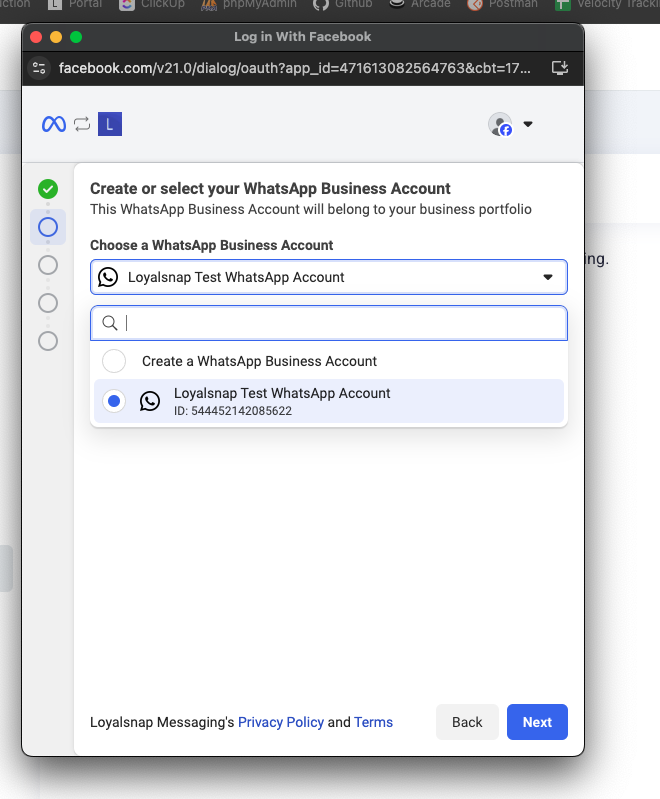The width and height of the screenshot is (660, 799).
Task: Focus the account search input field
Action: click(x=329, y=323)
